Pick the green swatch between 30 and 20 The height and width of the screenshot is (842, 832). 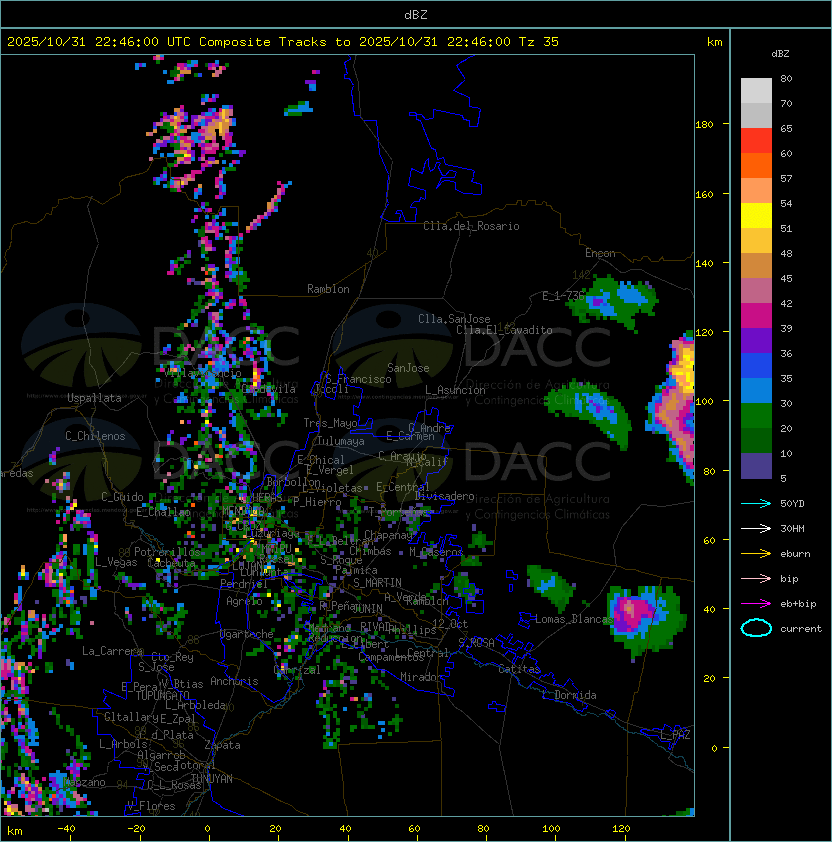point(756,416)
